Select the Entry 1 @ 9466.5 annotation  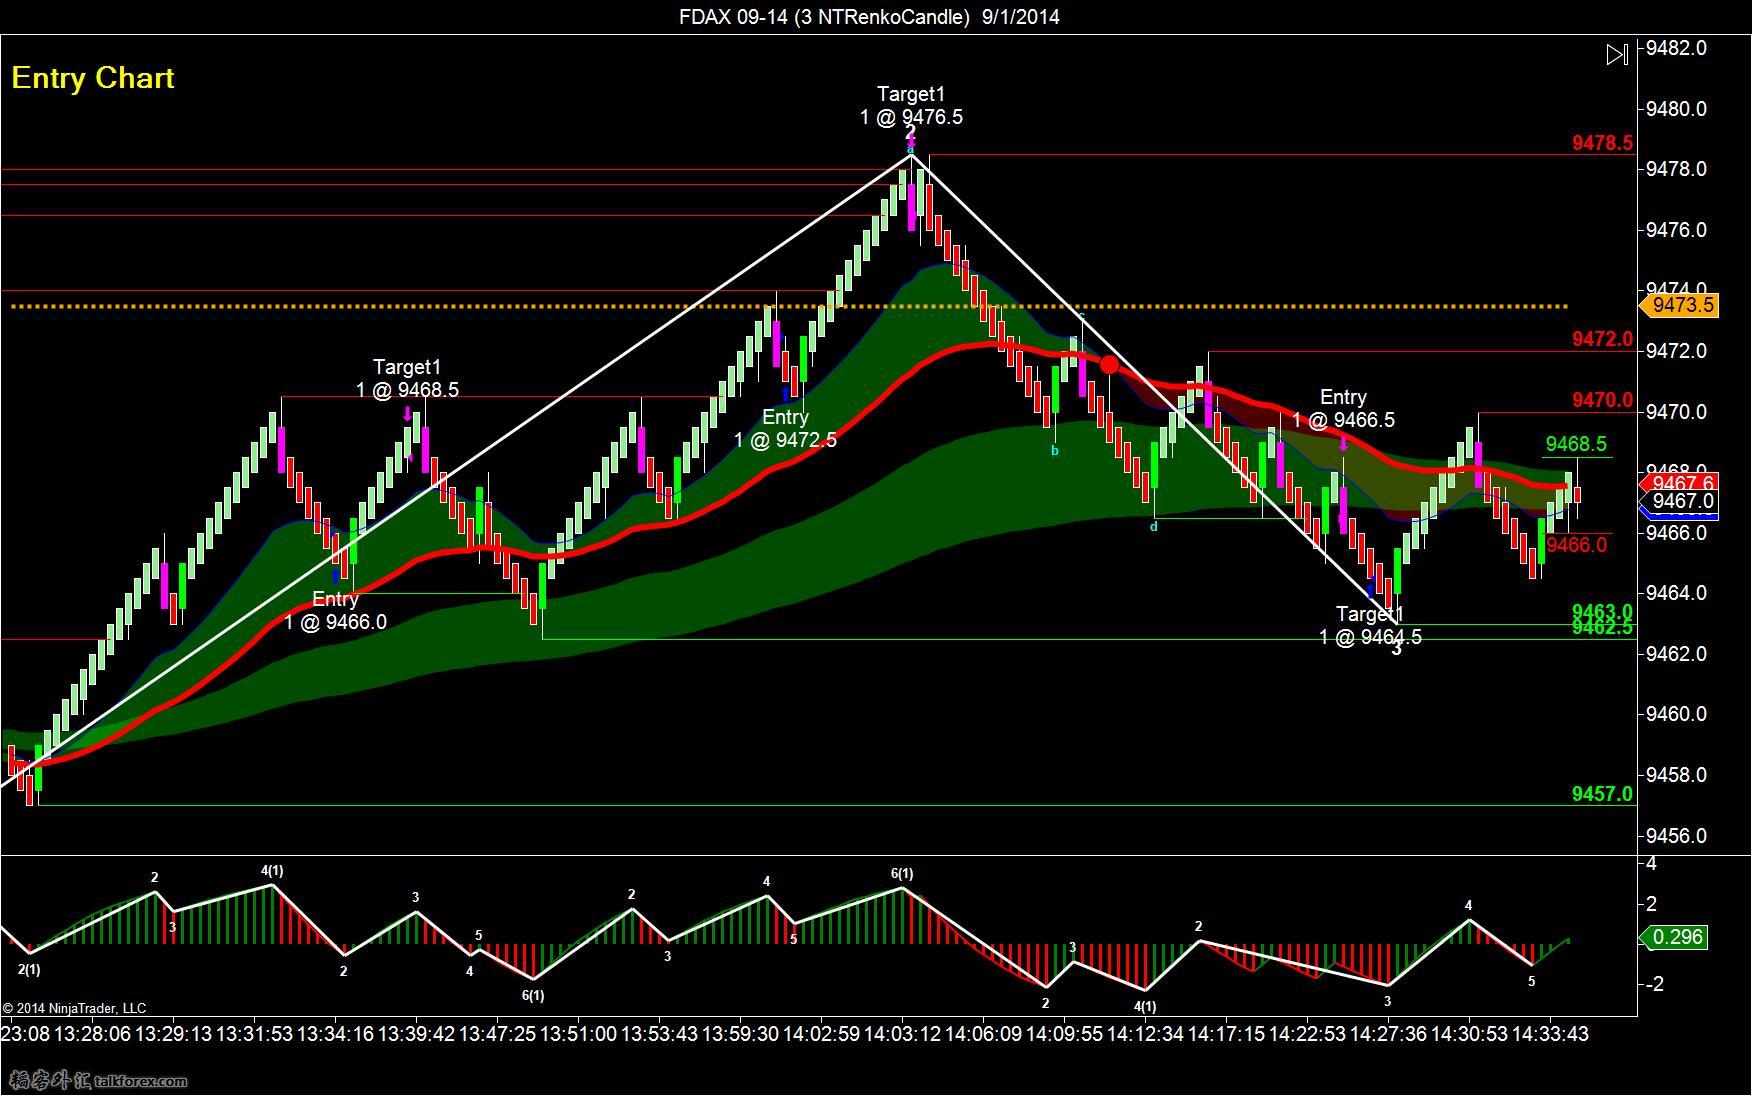pyautogui.click(x=1343, y=408)
